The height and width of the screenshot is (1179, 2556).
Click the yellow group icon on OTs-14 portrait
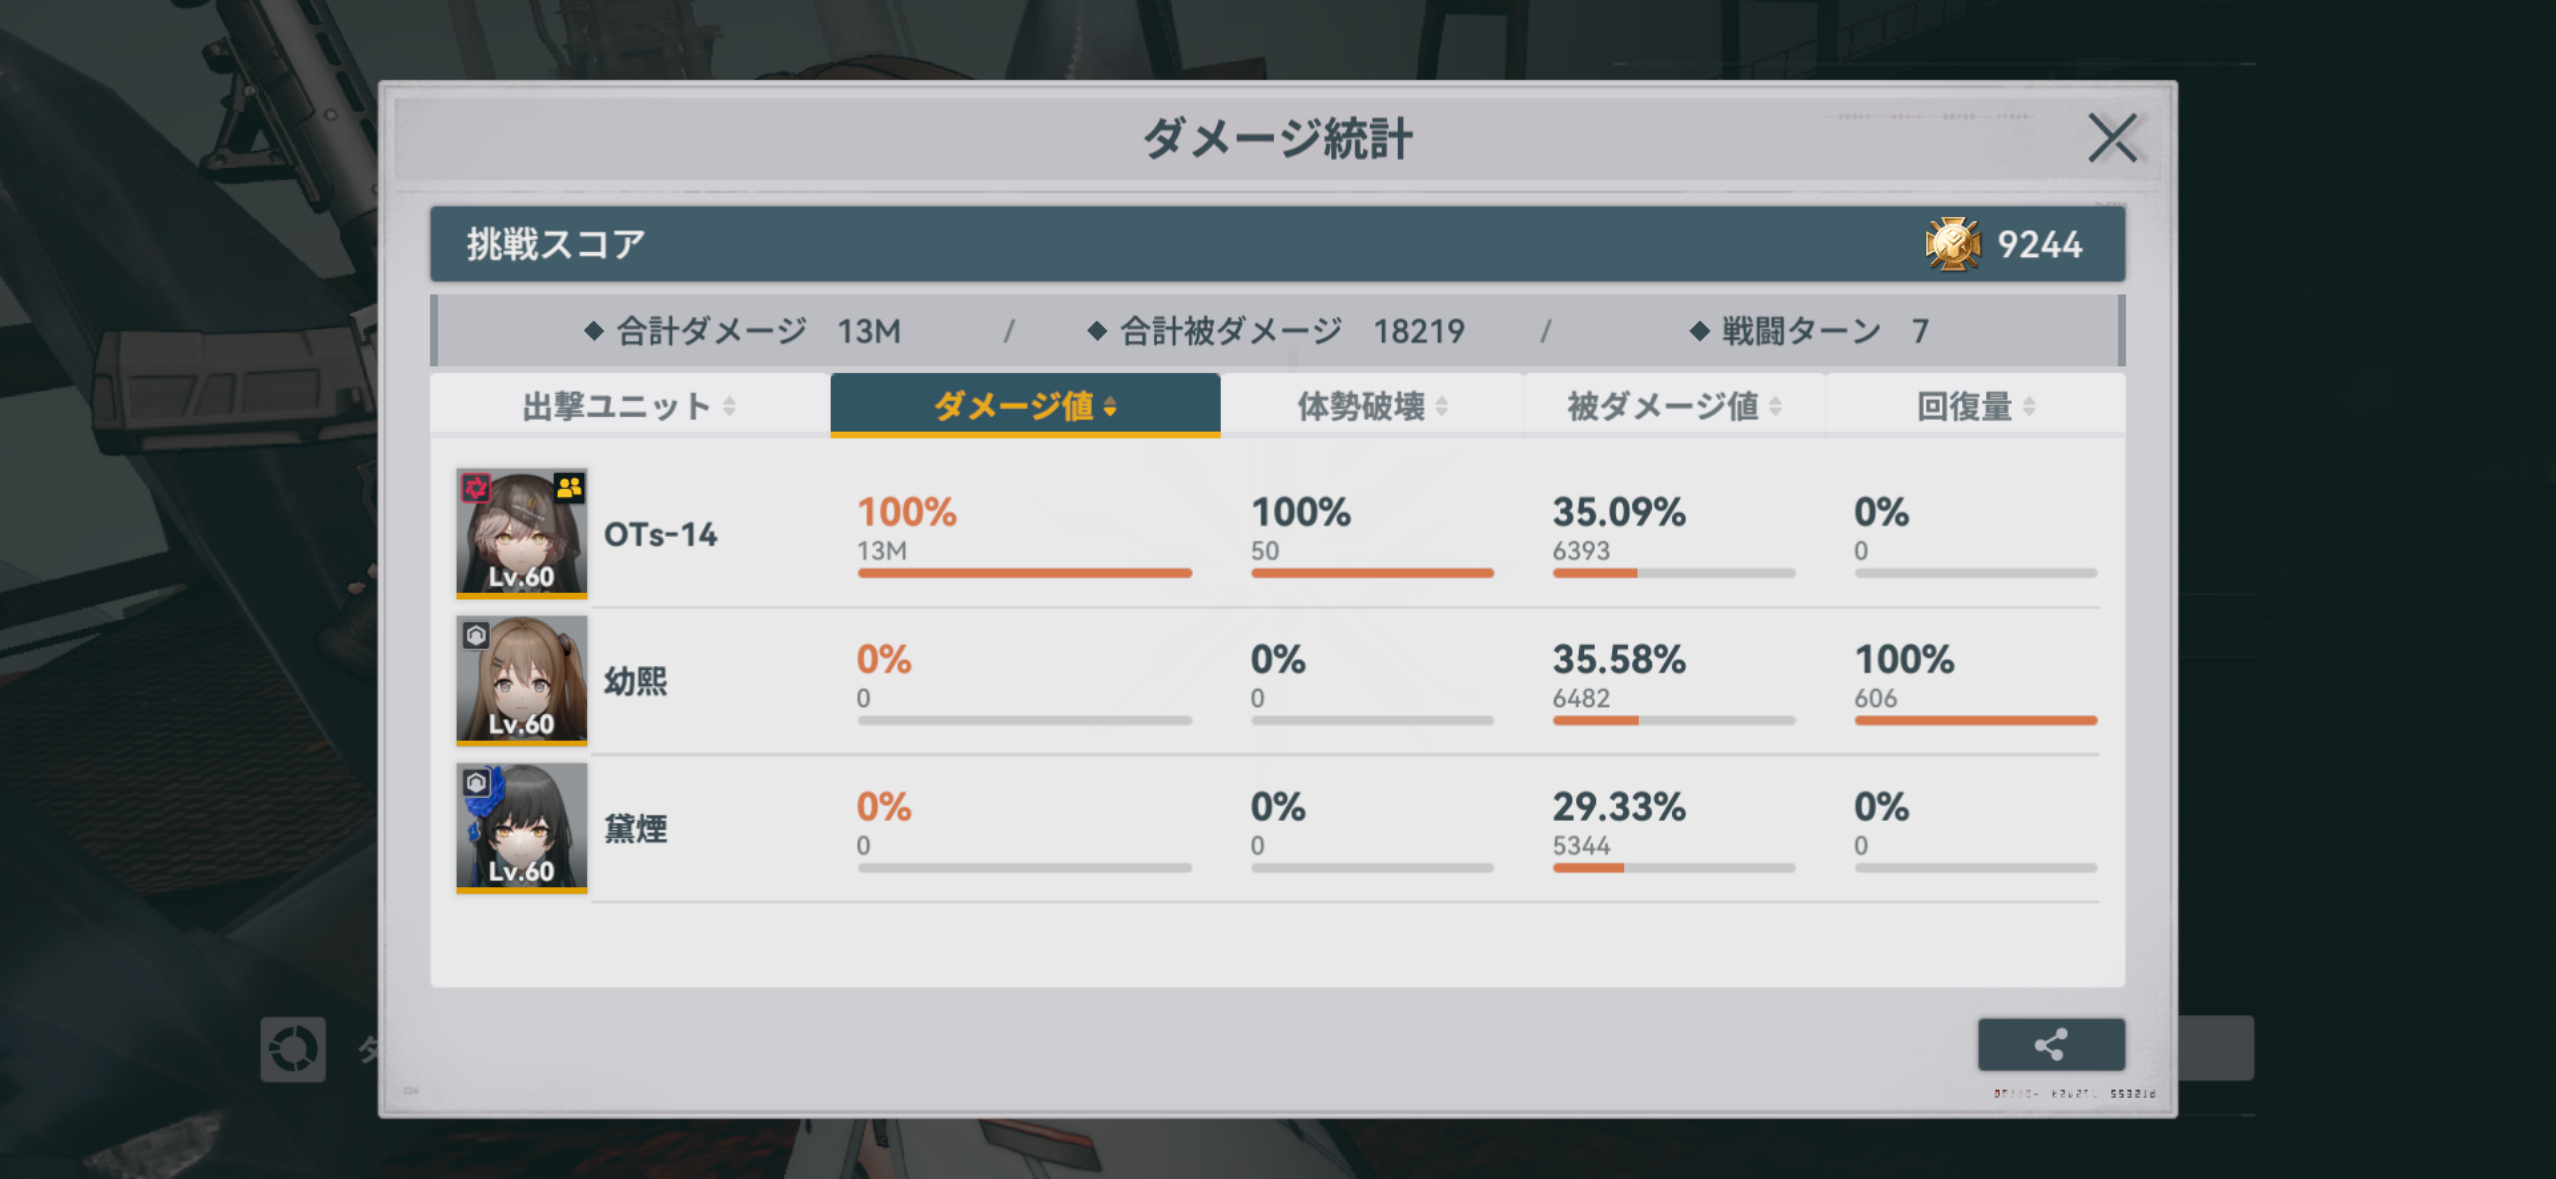click(x=569, y=487)
